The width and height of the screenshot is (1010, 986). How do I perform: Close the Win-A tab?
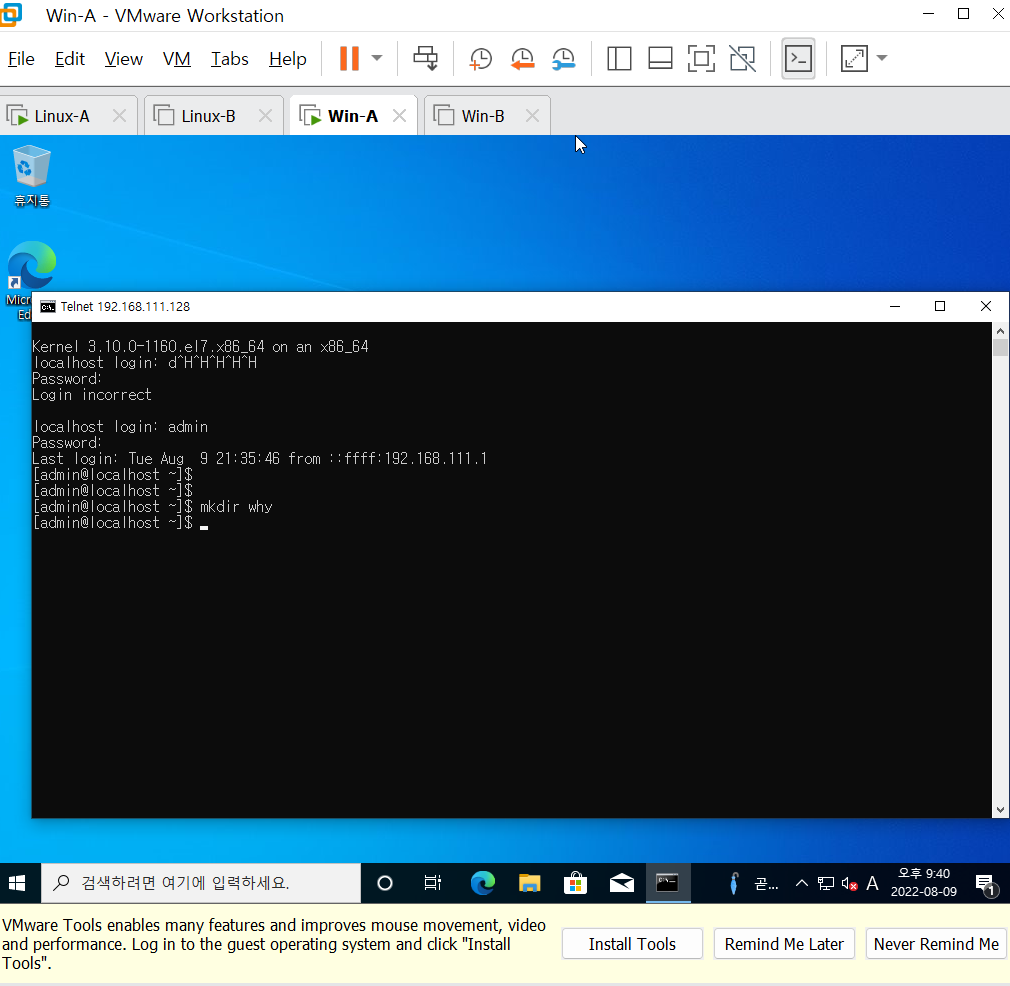pyautogui.click(x=399, y=116)
